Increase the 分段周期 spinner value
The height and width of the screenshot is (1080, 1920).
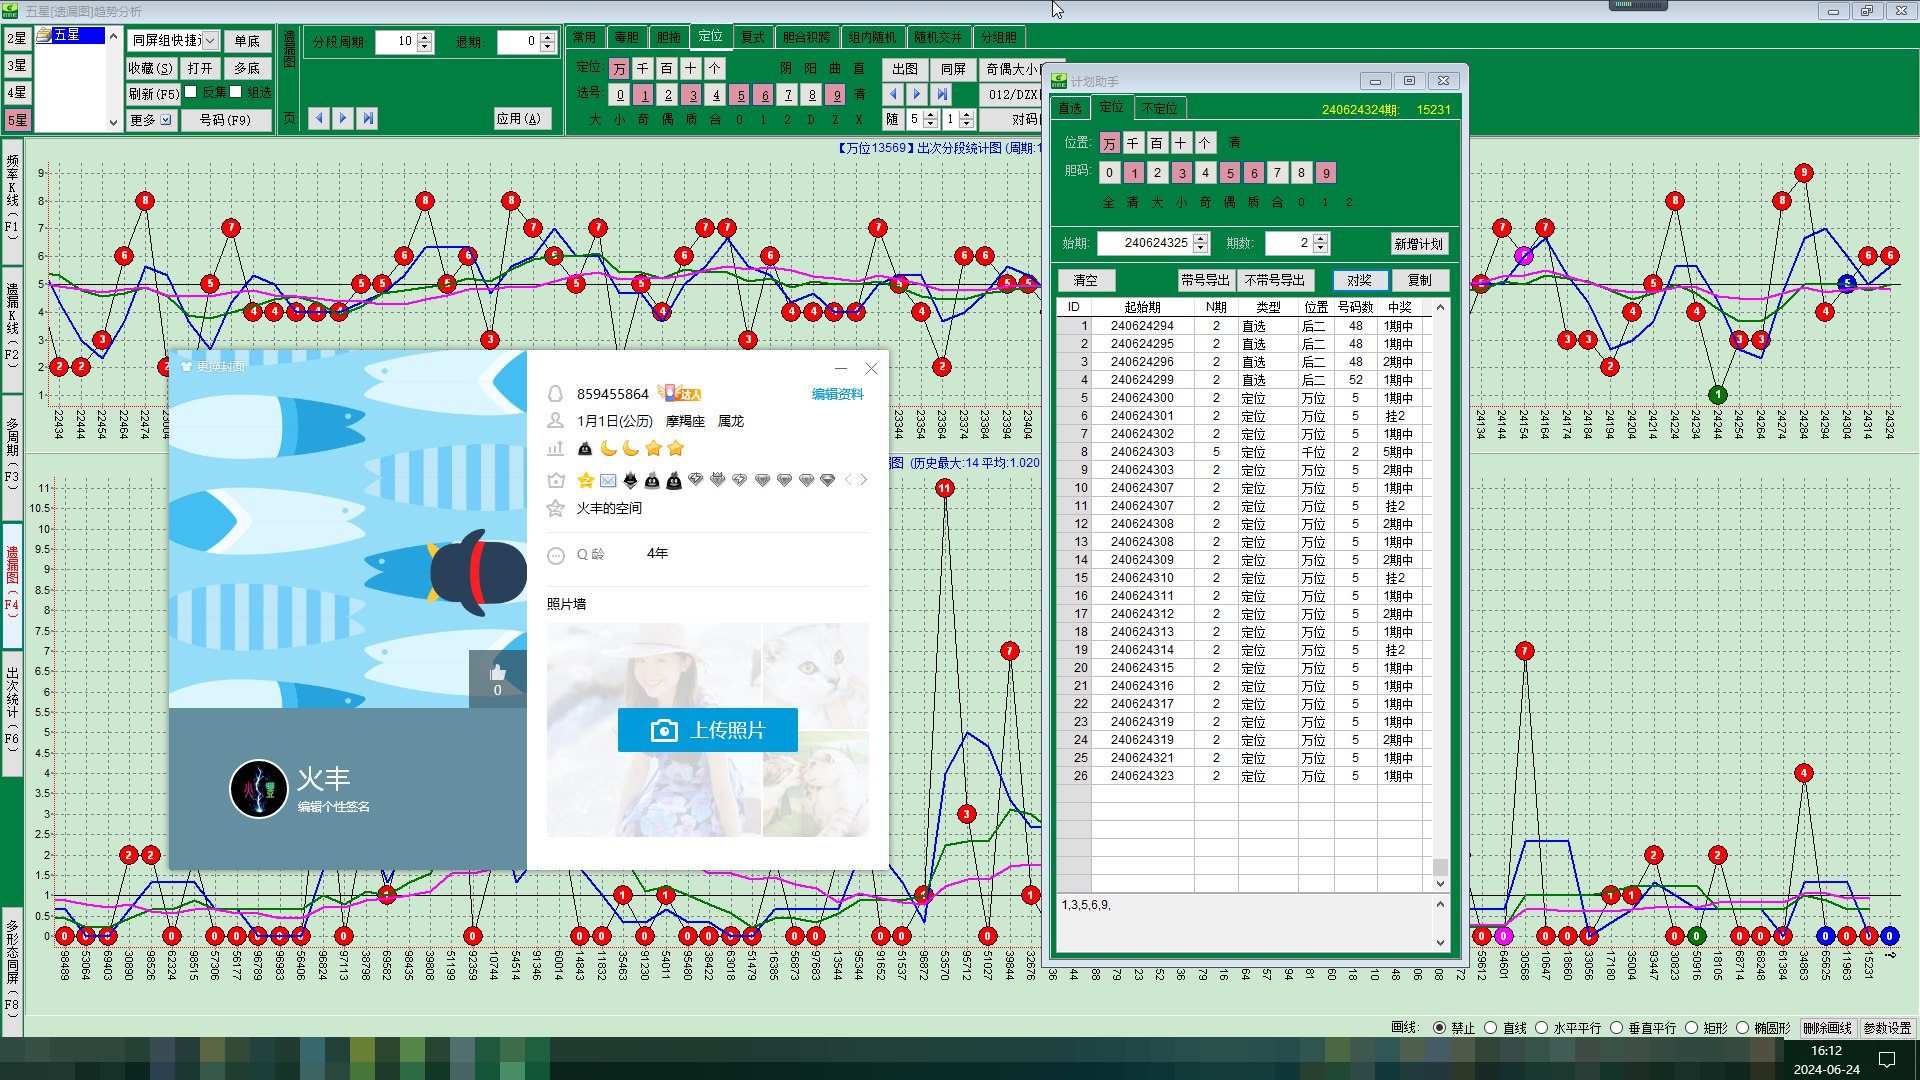425,37
